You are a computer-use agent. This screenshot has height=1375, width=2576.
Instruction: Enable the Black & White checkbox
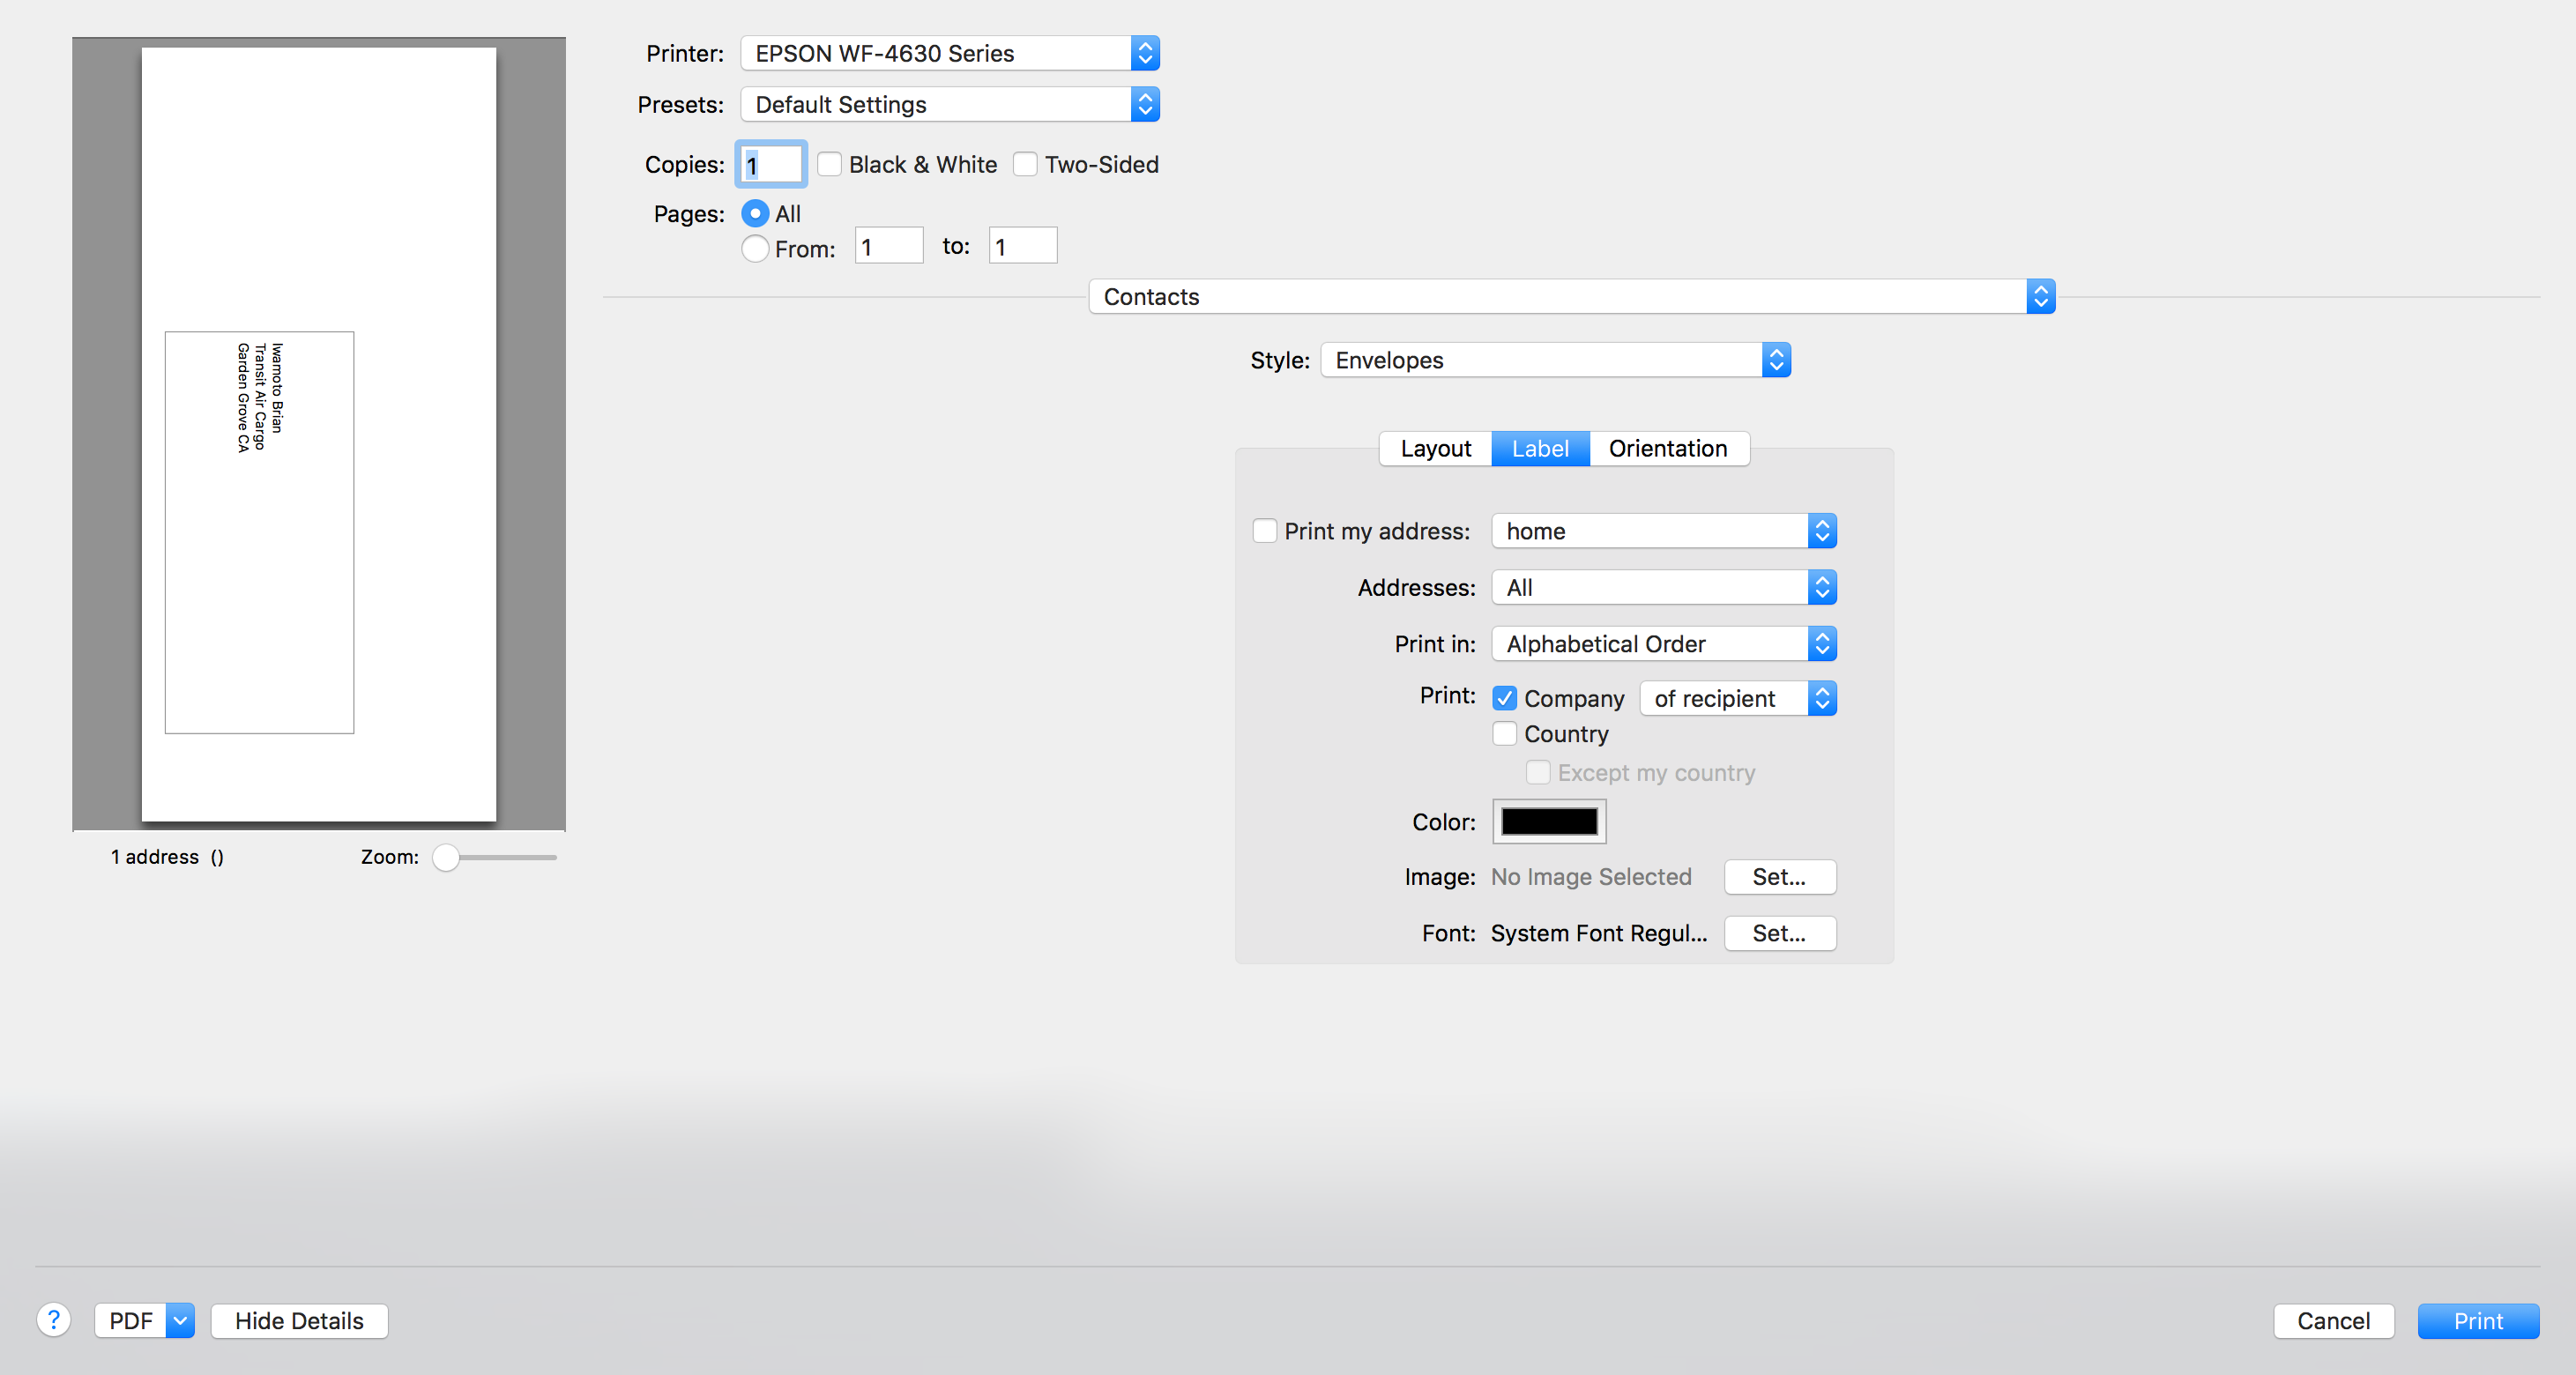point(829,165)
